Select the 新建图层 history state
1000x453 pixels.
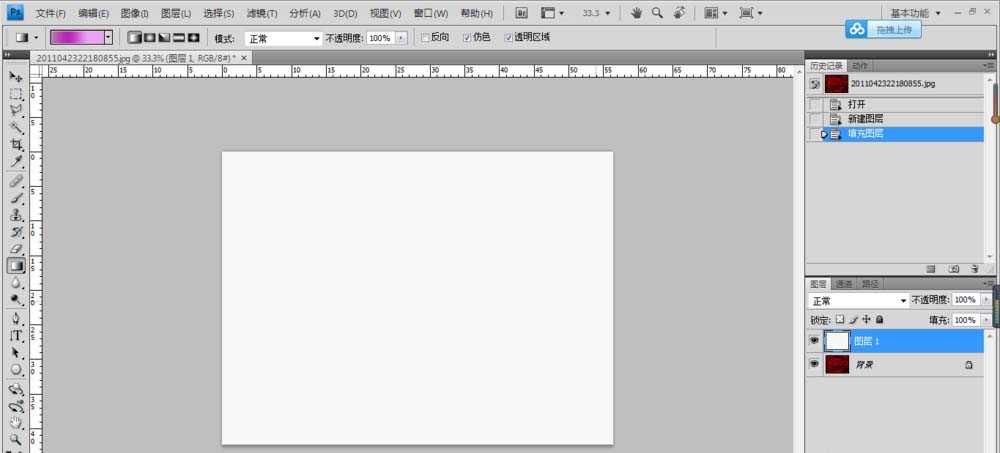(865, 118)
